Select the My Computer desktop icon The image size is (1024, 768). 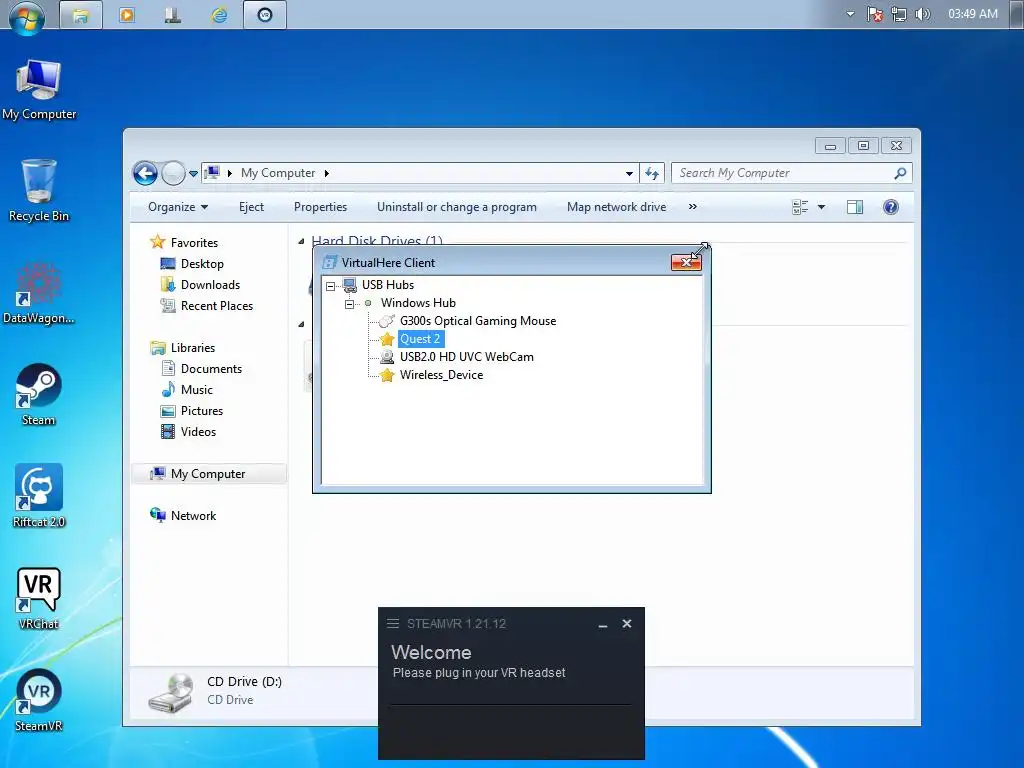(39, 90)
